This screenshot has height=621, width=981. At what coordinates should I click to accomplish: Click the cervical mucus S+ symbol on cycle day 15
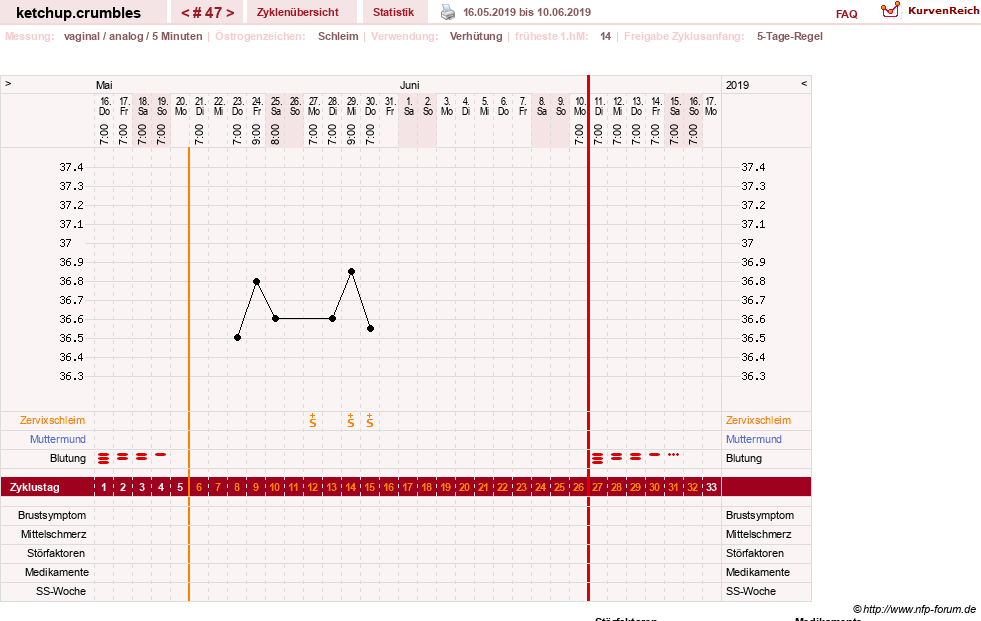click(370, 420)
